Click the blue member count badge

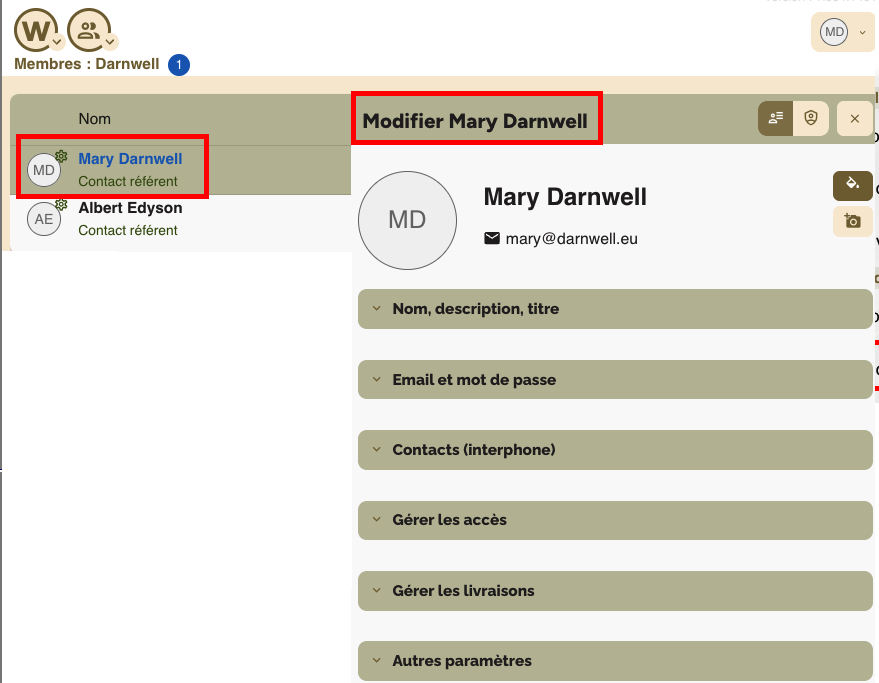(179, 65)
